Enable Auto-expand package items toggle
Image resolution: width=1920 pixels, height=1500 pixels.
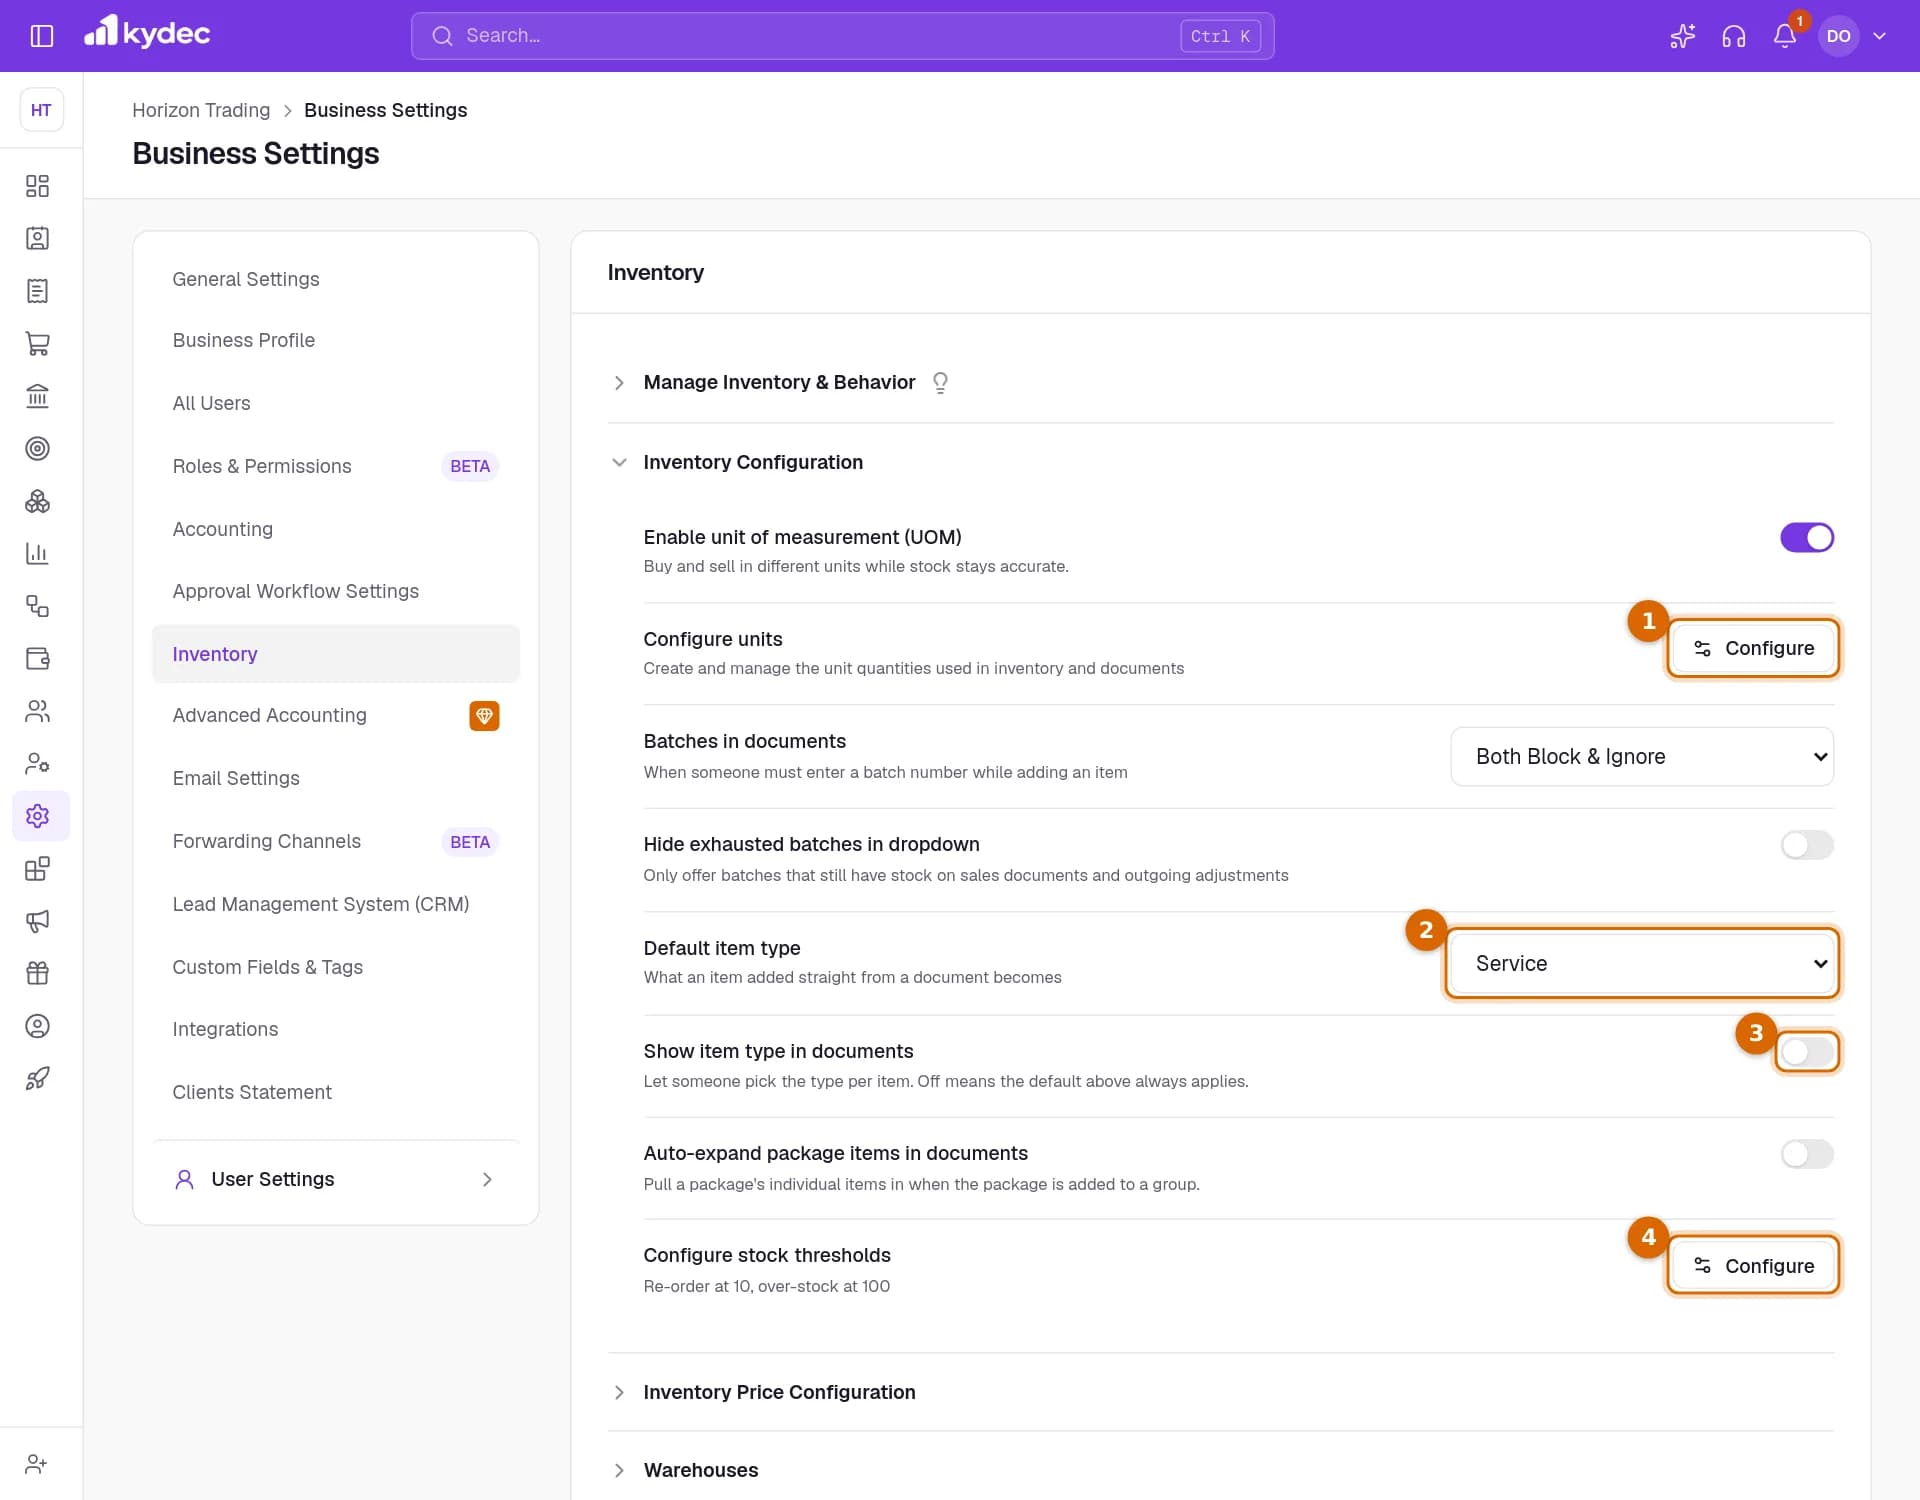click(1806, 1154)
